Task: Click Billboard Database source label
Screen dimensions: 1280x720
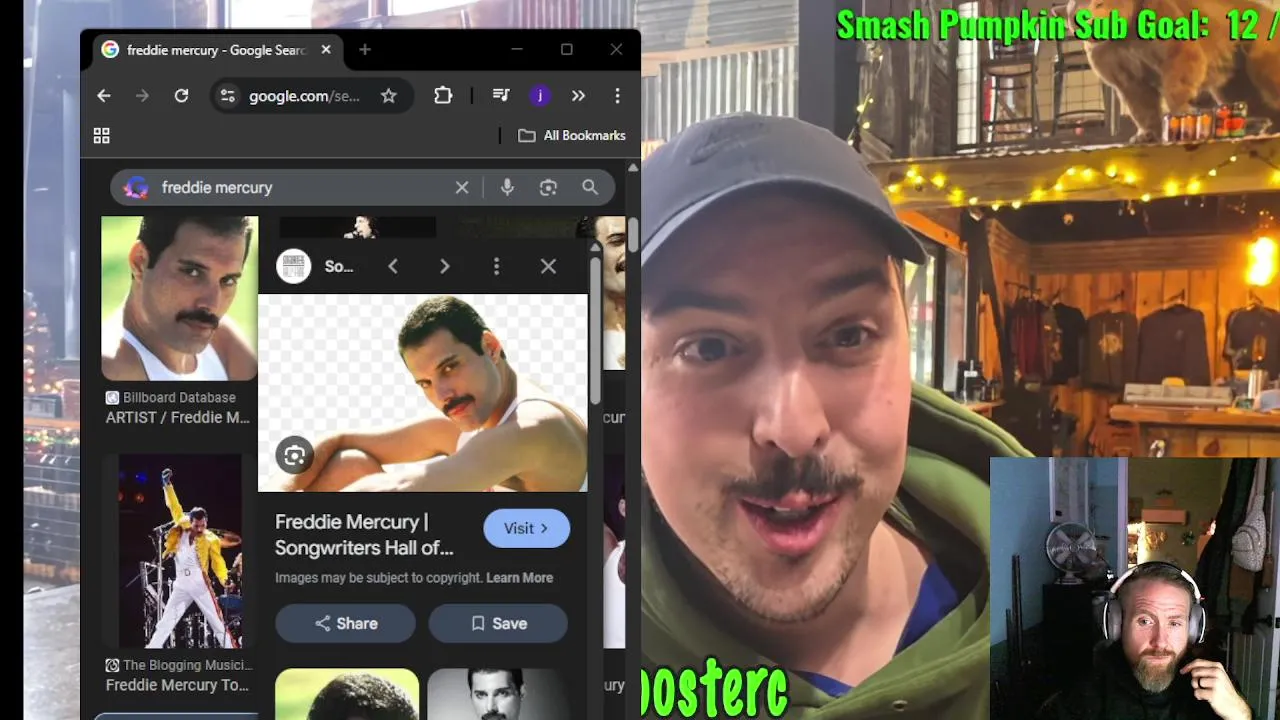Action: (179, 398)
